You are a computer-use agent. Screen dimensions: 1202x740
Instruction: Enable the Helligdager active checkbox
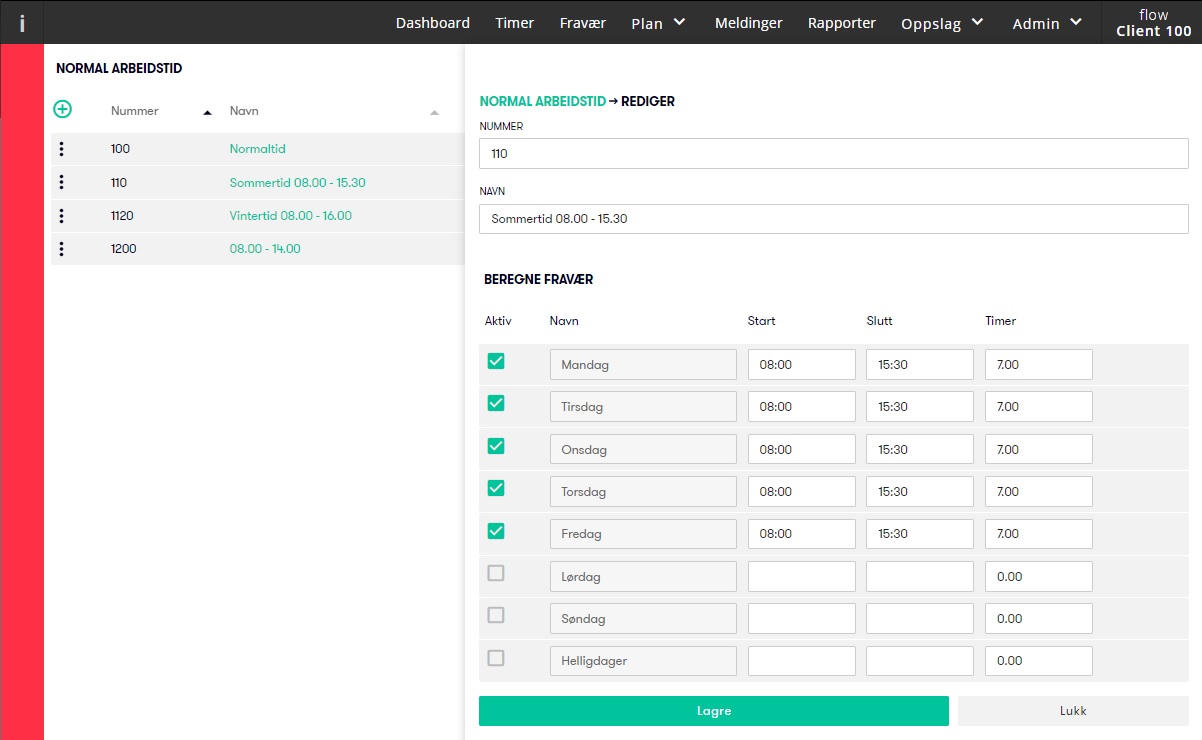pos(496,658)
